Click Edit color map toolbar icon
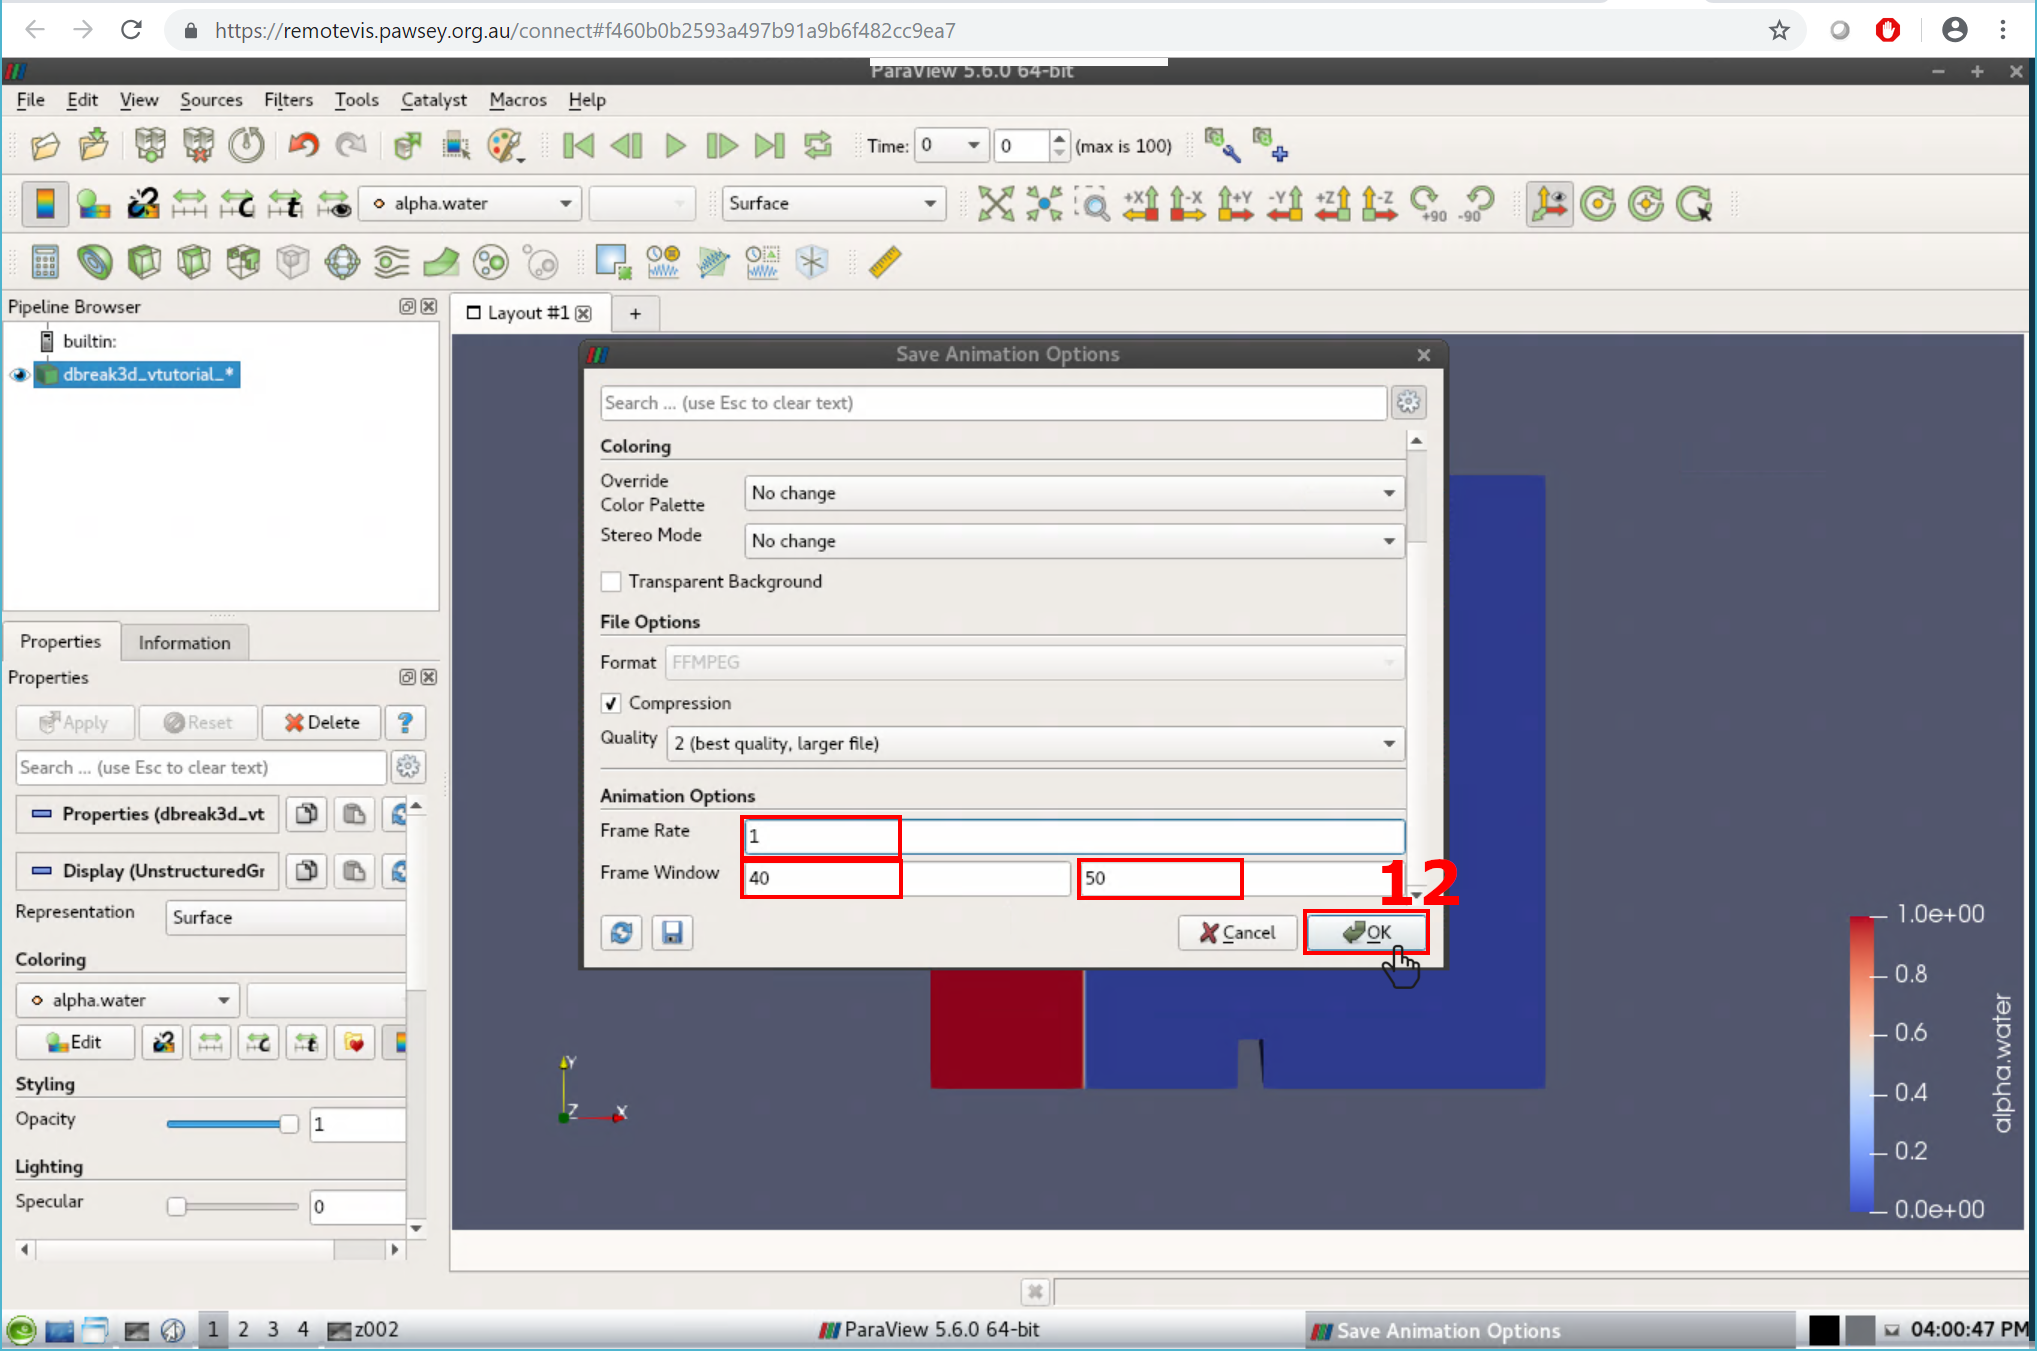Viewport: 2037px width, 1351px height. 93,204
